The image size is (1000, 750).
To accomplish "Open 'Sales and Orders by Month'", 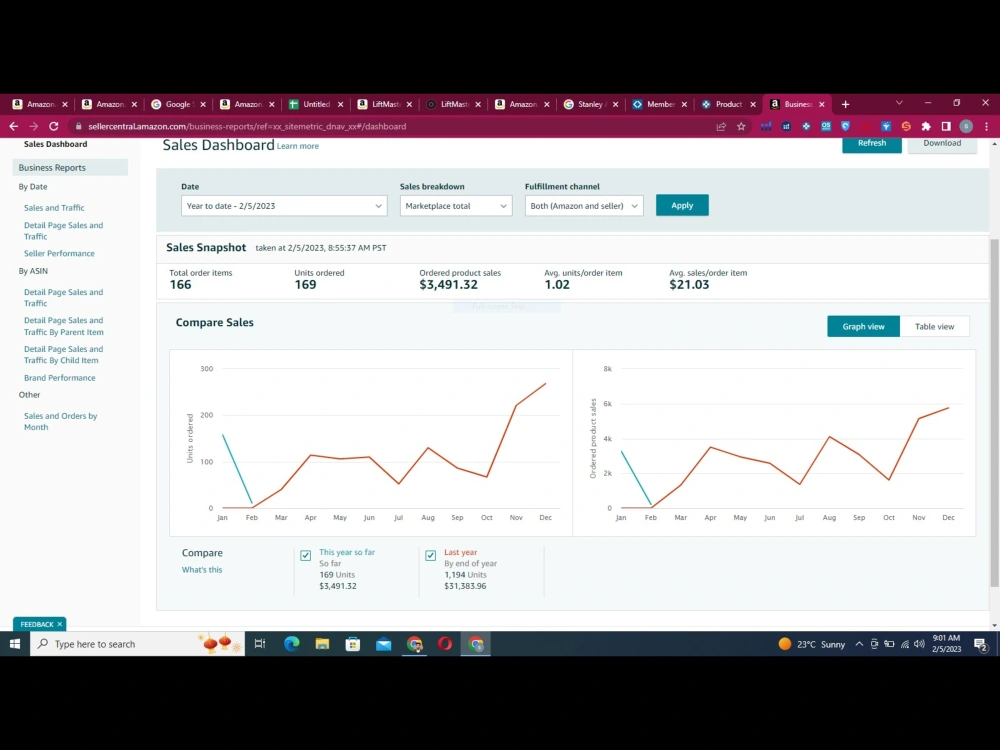I will (61, 422).
